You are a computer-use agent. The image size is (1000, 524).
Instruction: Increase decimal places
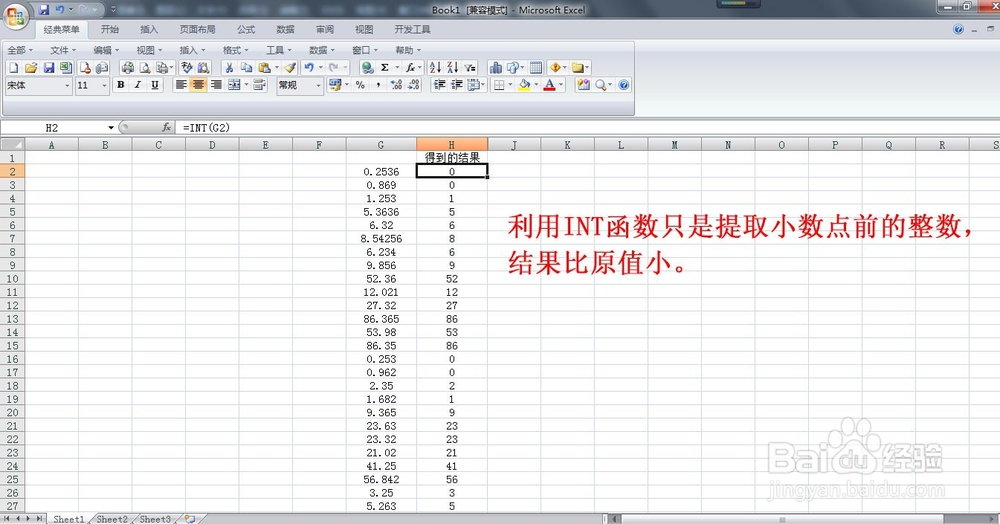(396, 85)
